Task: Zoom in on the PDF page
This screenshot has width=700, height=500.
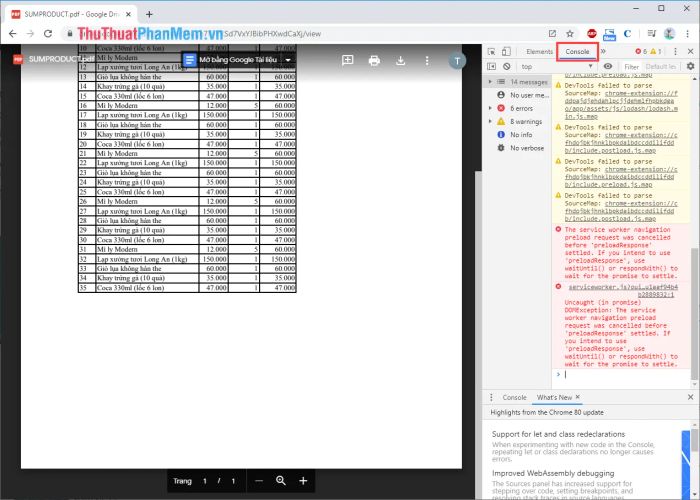Action: (303, 481)
